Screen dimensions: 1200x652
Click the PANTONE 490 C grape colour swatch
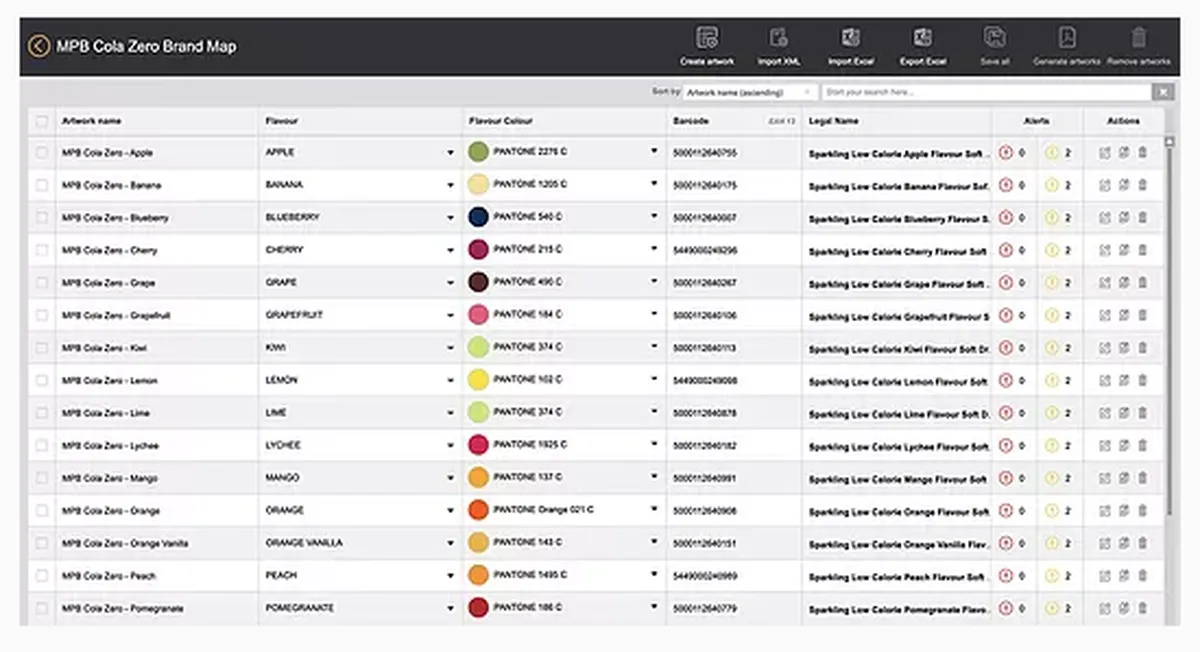click(479, 283)
